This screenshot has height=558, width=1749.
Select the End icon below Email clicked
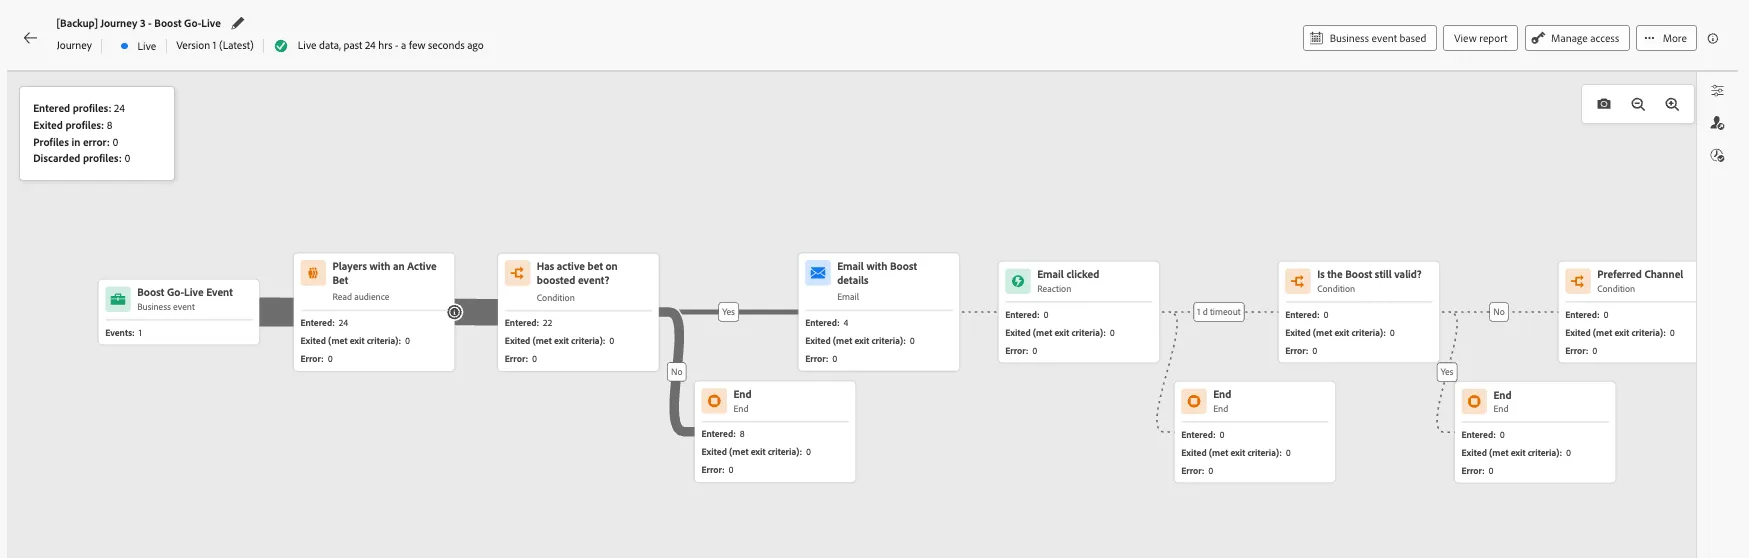pos(1194,401)
